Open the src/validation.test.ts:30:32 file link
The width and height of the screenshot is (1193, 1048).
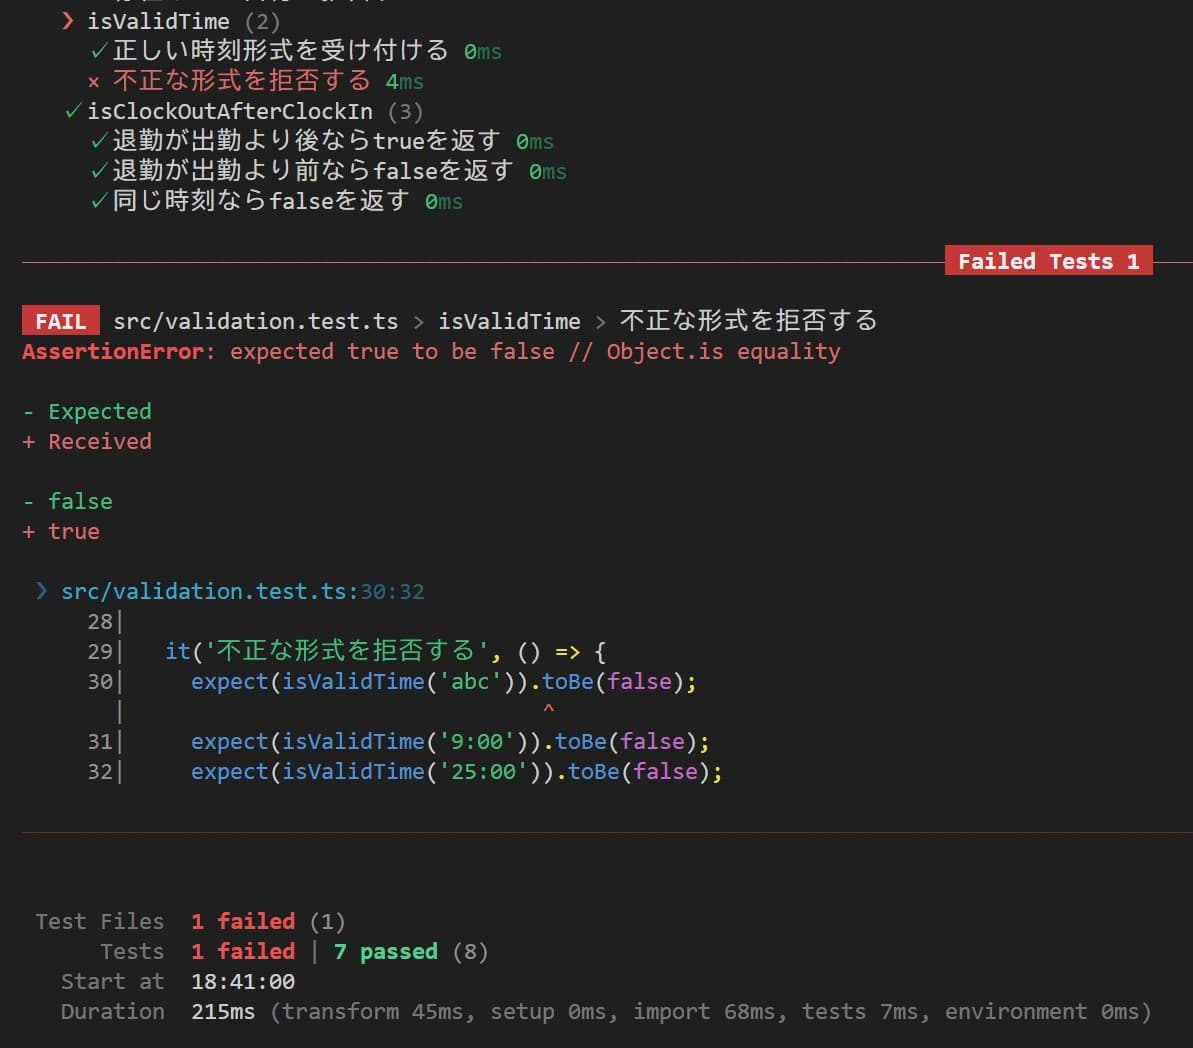point(242,591)
